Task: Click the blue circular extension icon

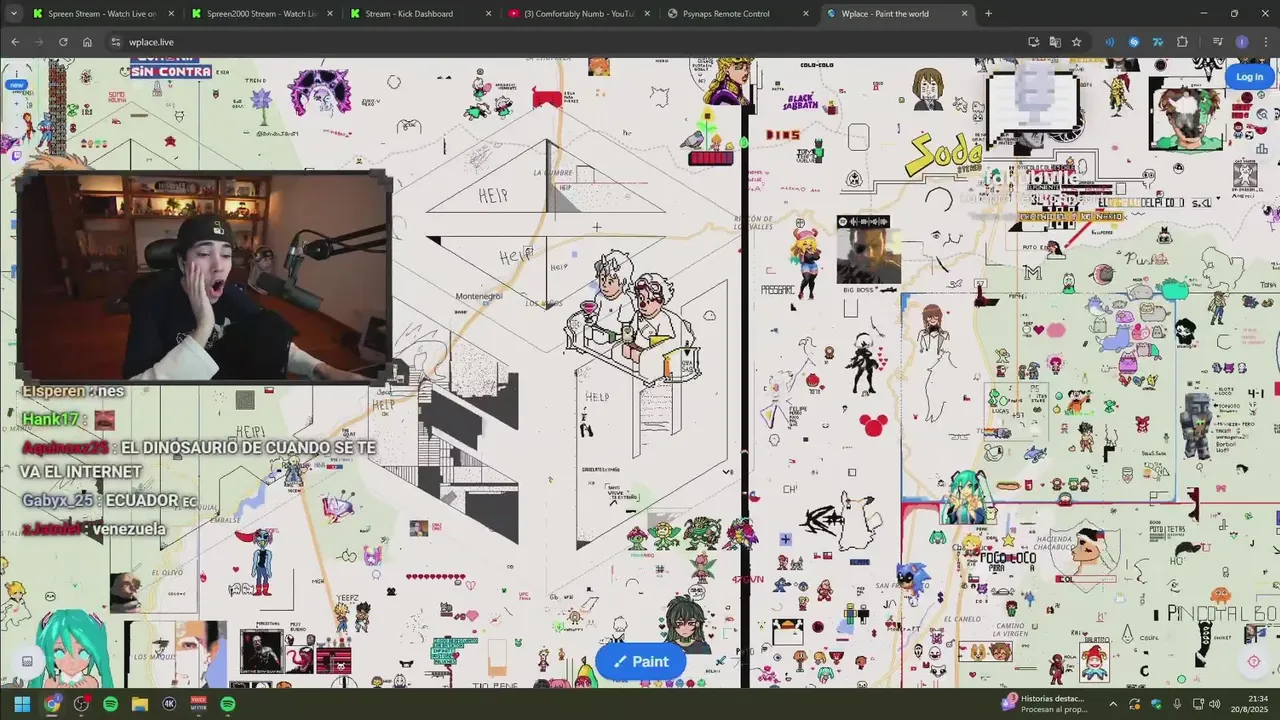Action: click(1134, 42)
